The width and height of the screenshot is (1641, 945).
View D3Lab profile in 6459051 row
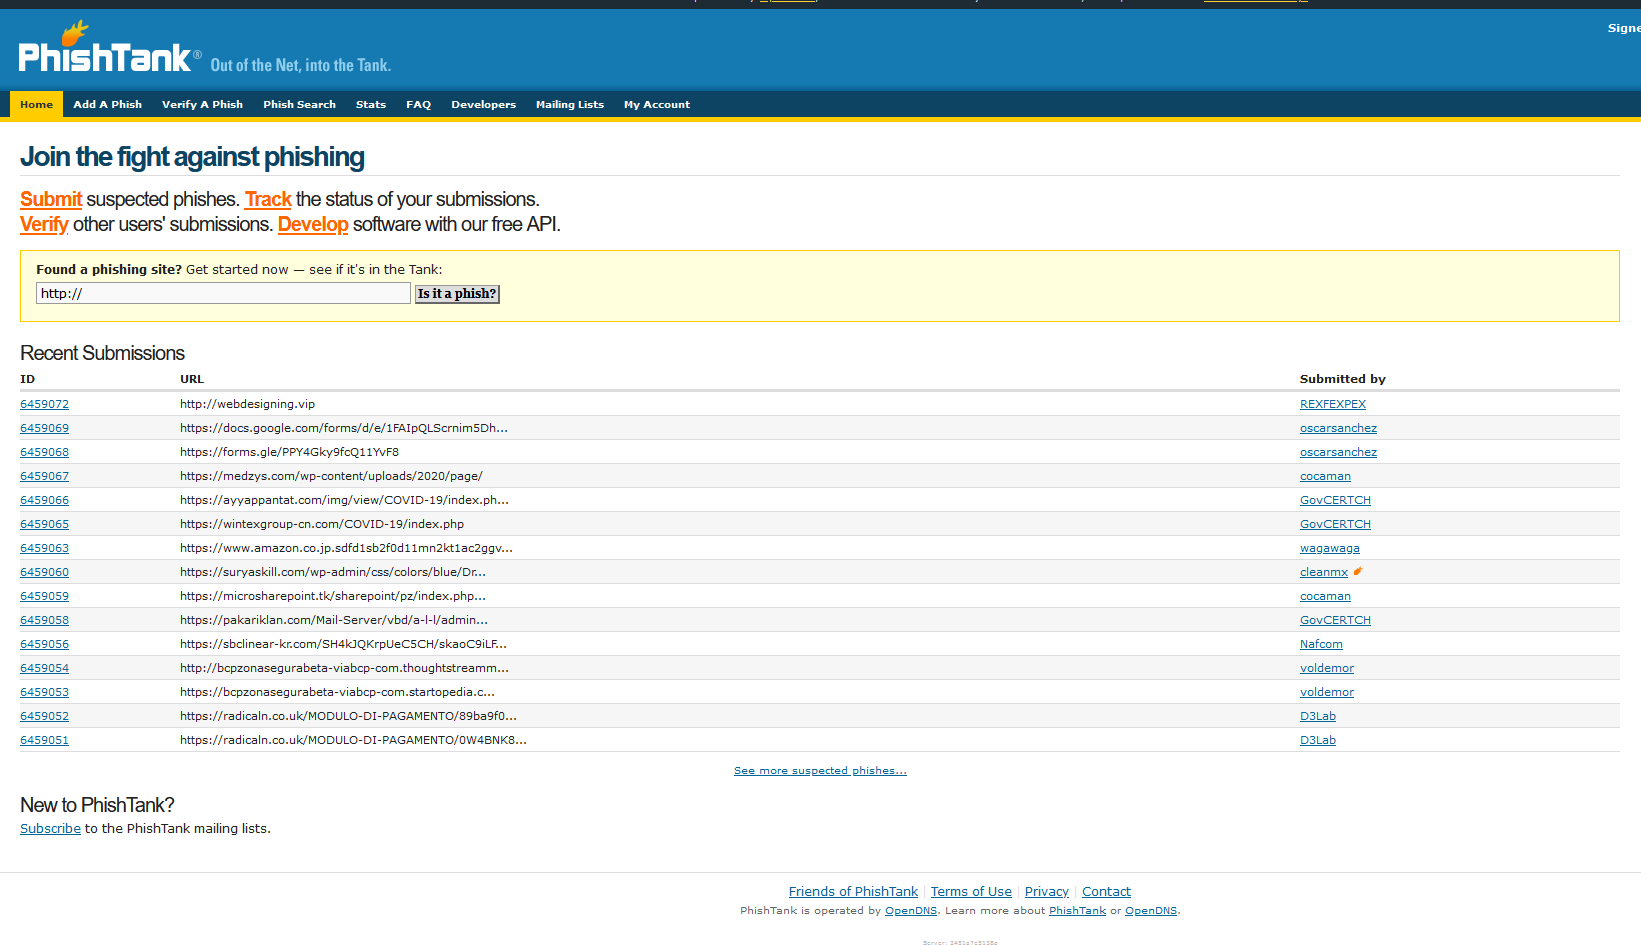[x=1318, y=740]
